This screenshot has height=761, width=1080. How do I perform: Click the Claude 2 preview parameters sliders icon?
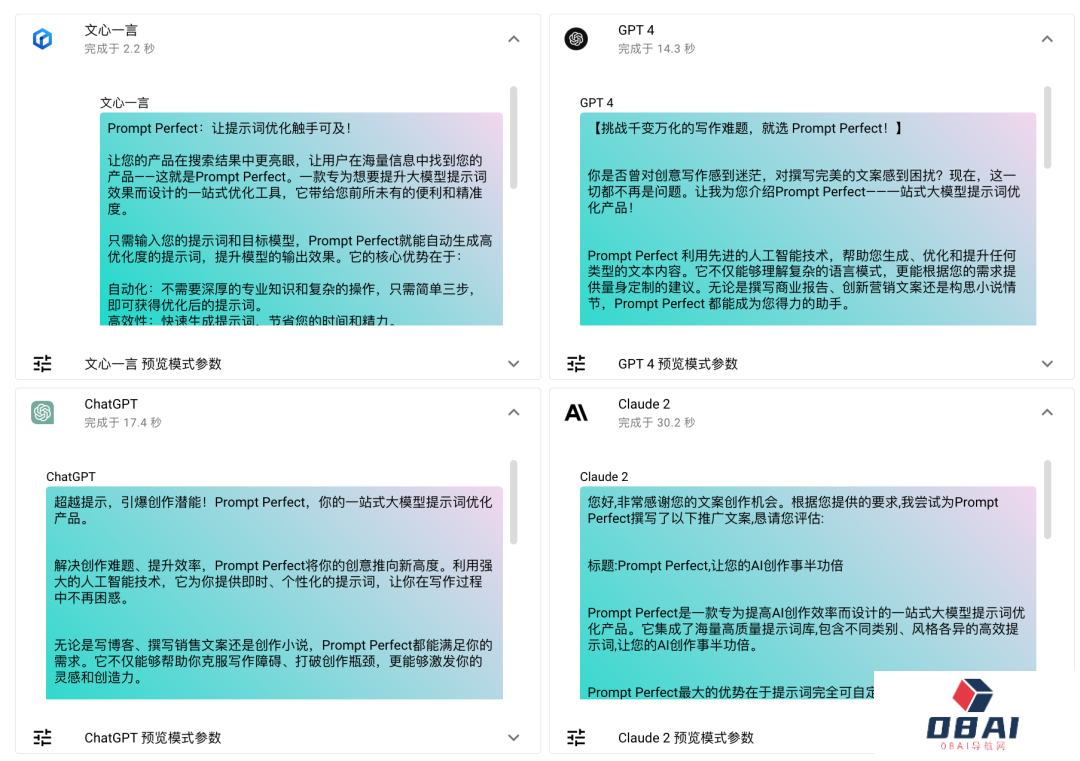tap(576, 738)
